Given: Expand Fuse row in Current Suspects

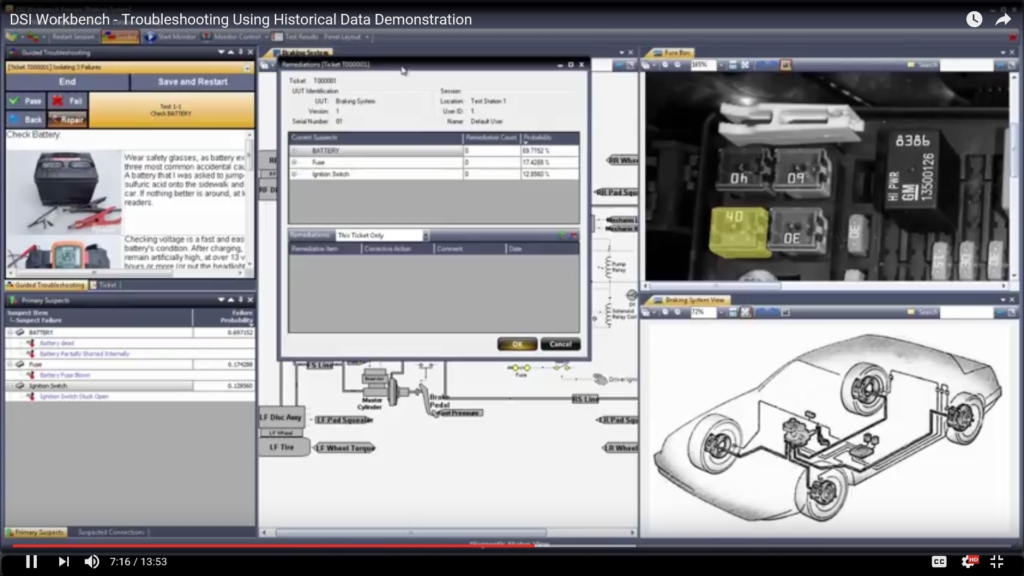Looking at the screenshot, I should (295, 163).
